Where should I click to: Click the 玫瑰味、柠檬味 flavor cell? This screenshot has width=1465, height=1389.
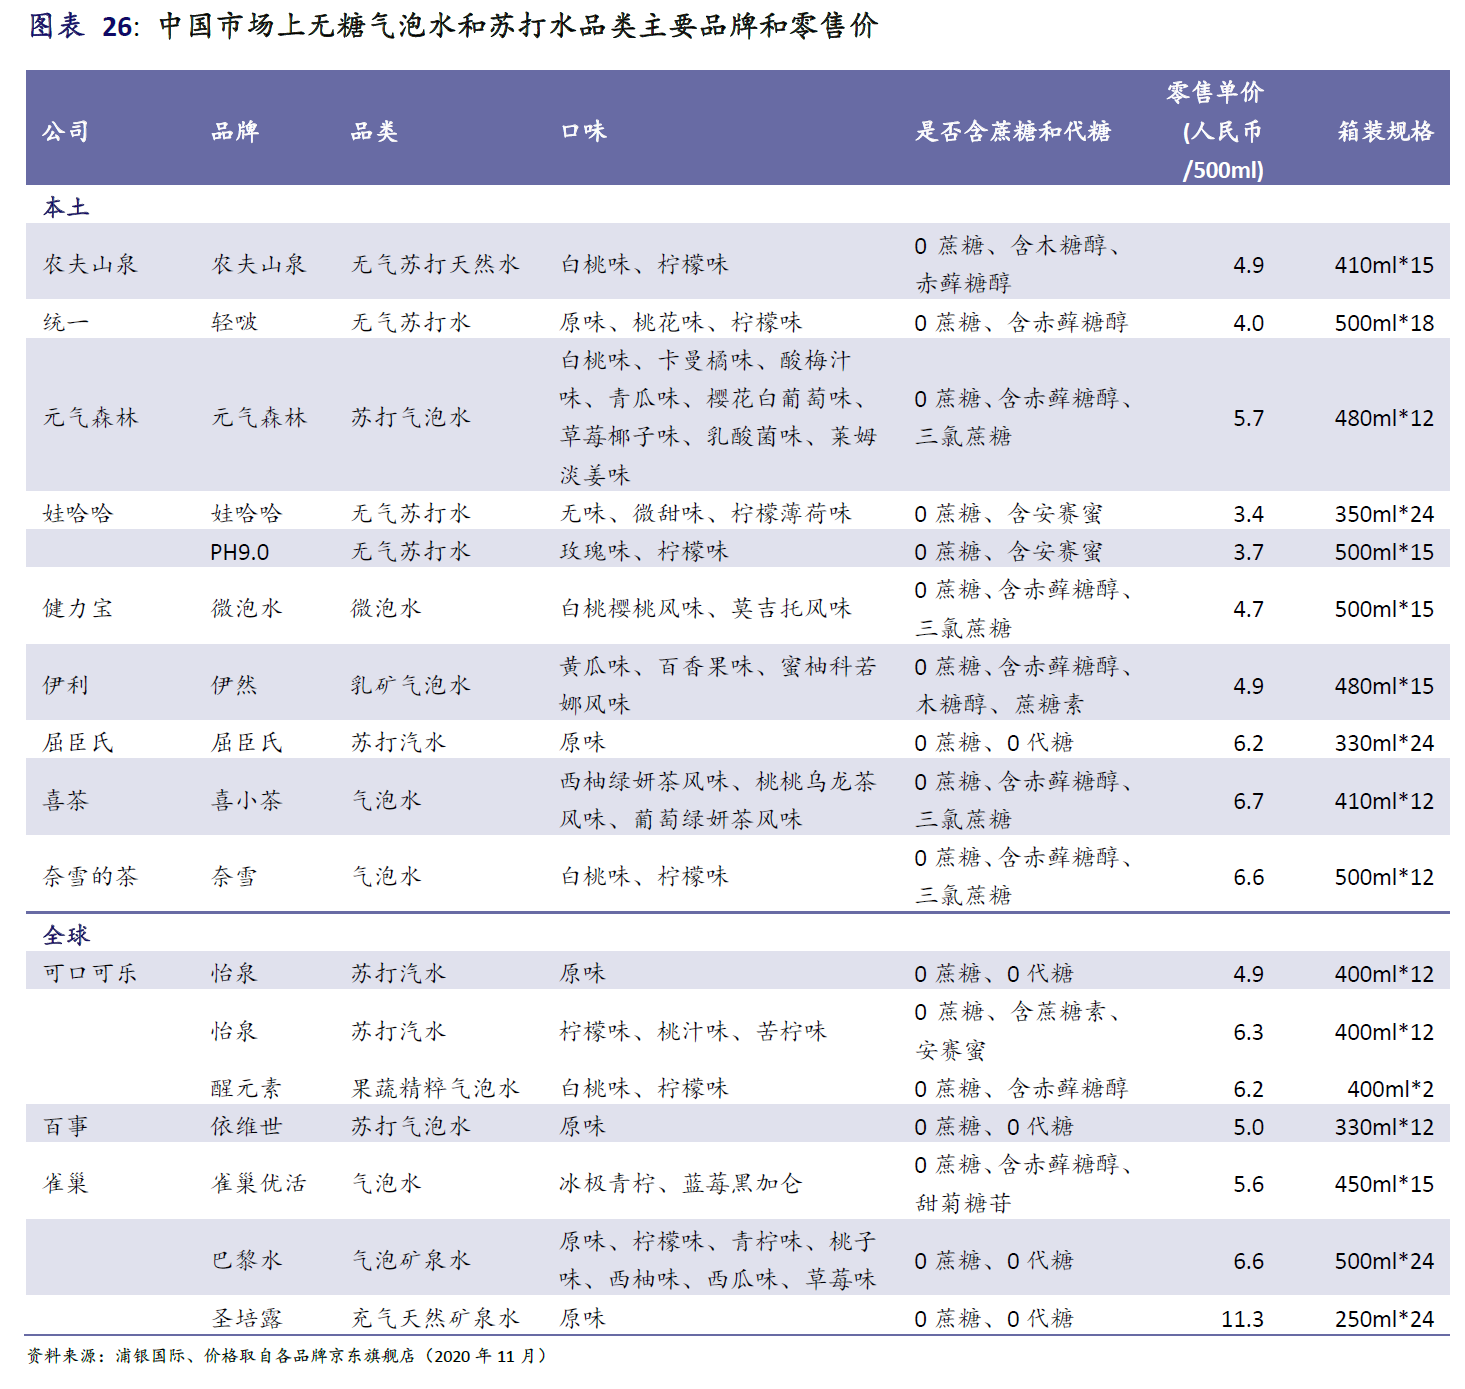click(644, 551)
